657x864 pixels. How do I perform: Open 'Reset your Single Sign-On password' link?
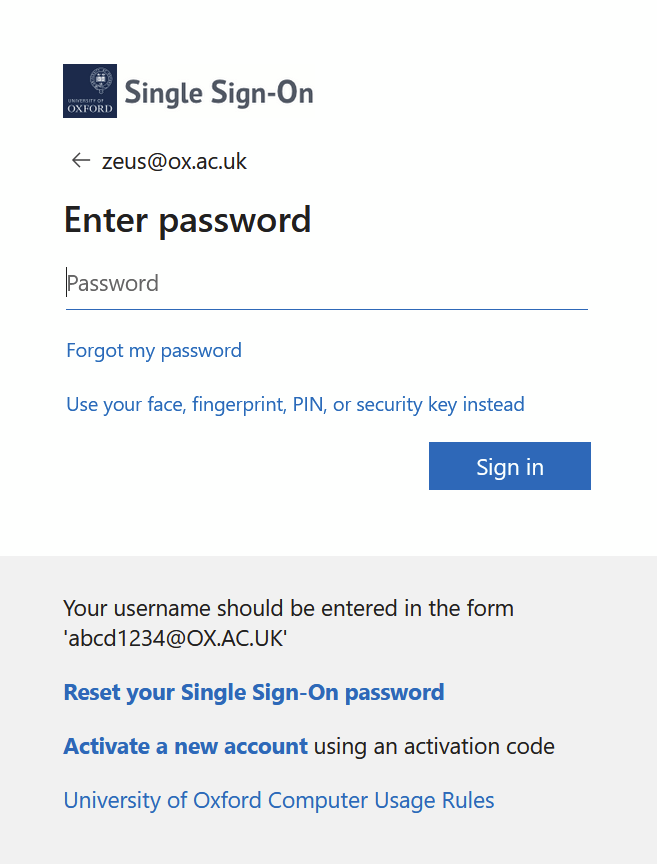coord(254,692)
